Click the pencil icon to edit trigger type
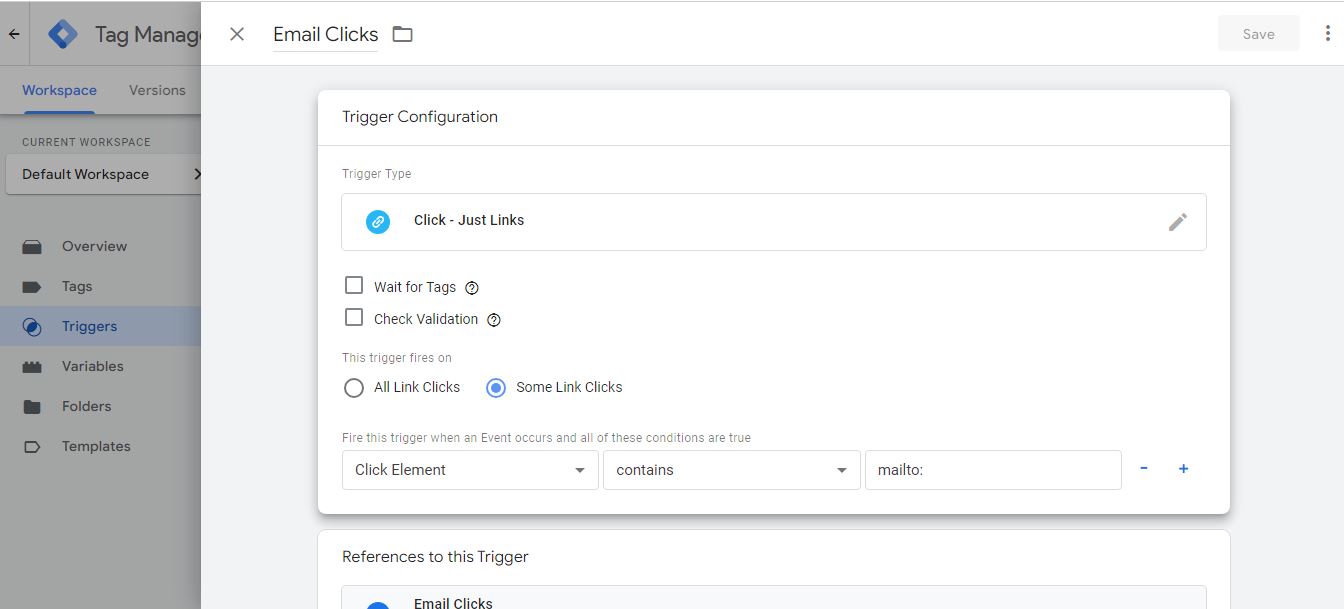The width and height of the screenshot is (1344, 609). pyautogui.click(x=1177, y=222)
